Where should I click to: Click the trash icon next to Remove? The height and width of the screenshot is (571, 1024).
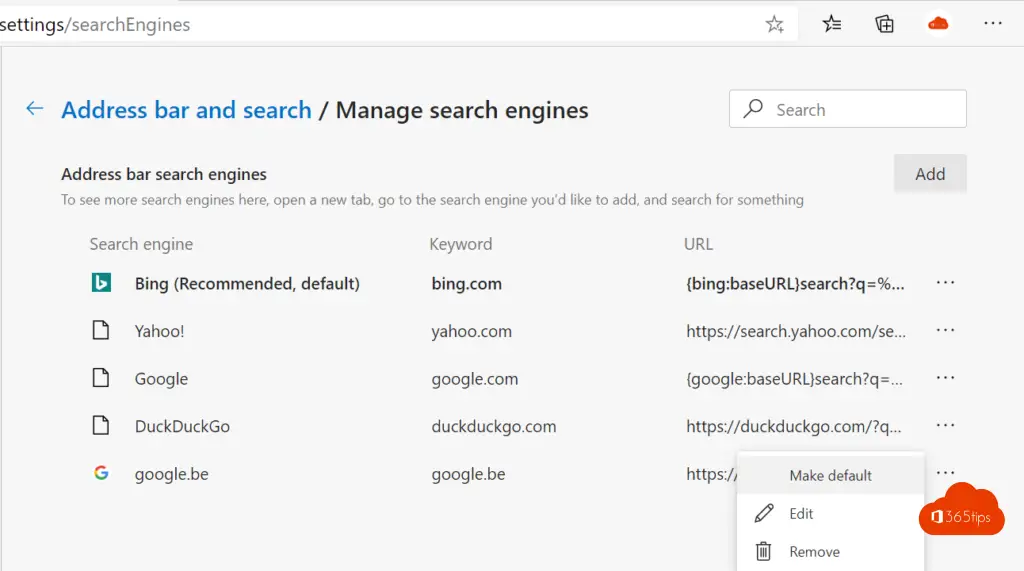click(763, 551)
